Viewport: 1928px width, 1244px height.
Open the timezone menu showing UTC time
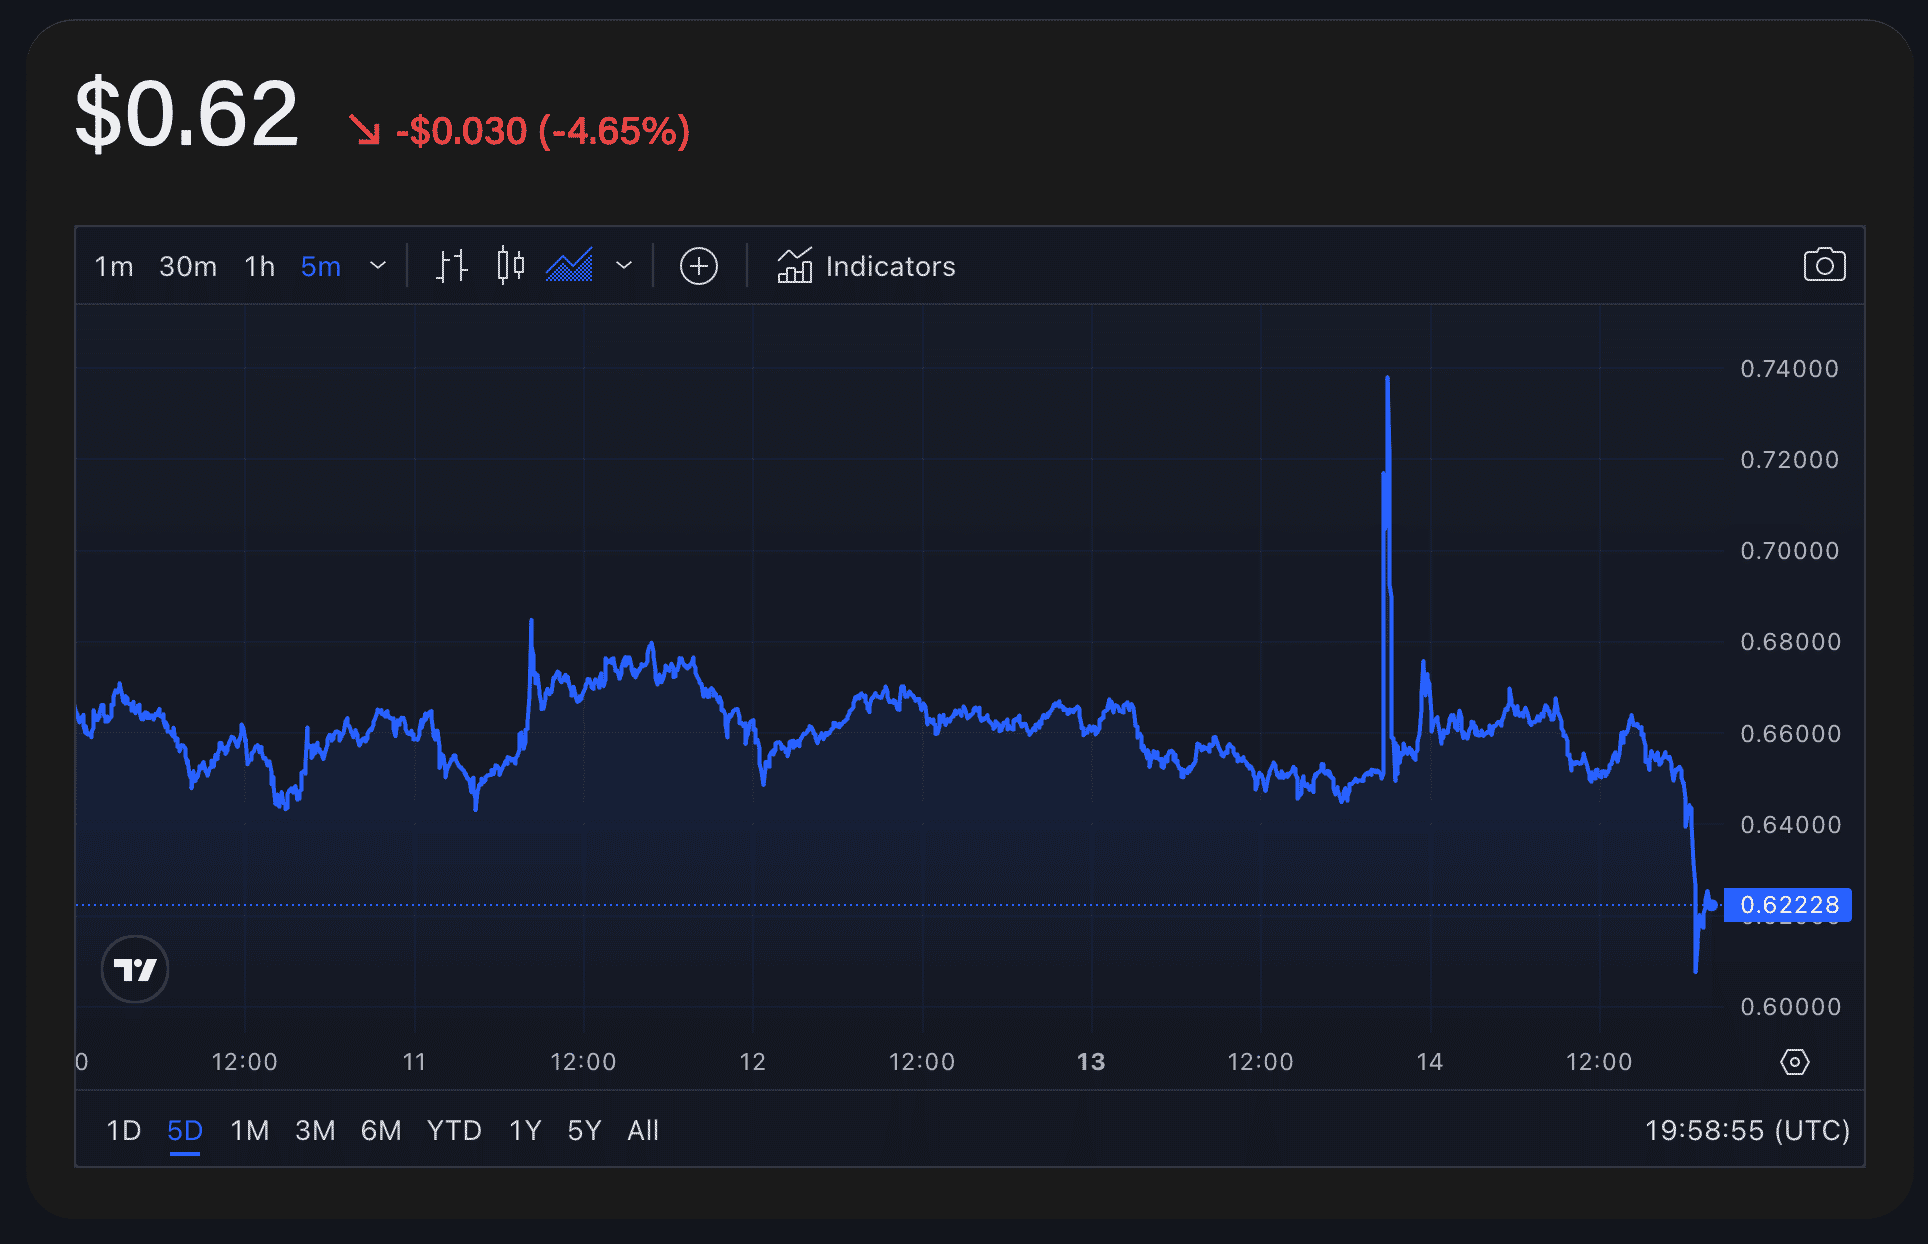tap(1746, 1131)
